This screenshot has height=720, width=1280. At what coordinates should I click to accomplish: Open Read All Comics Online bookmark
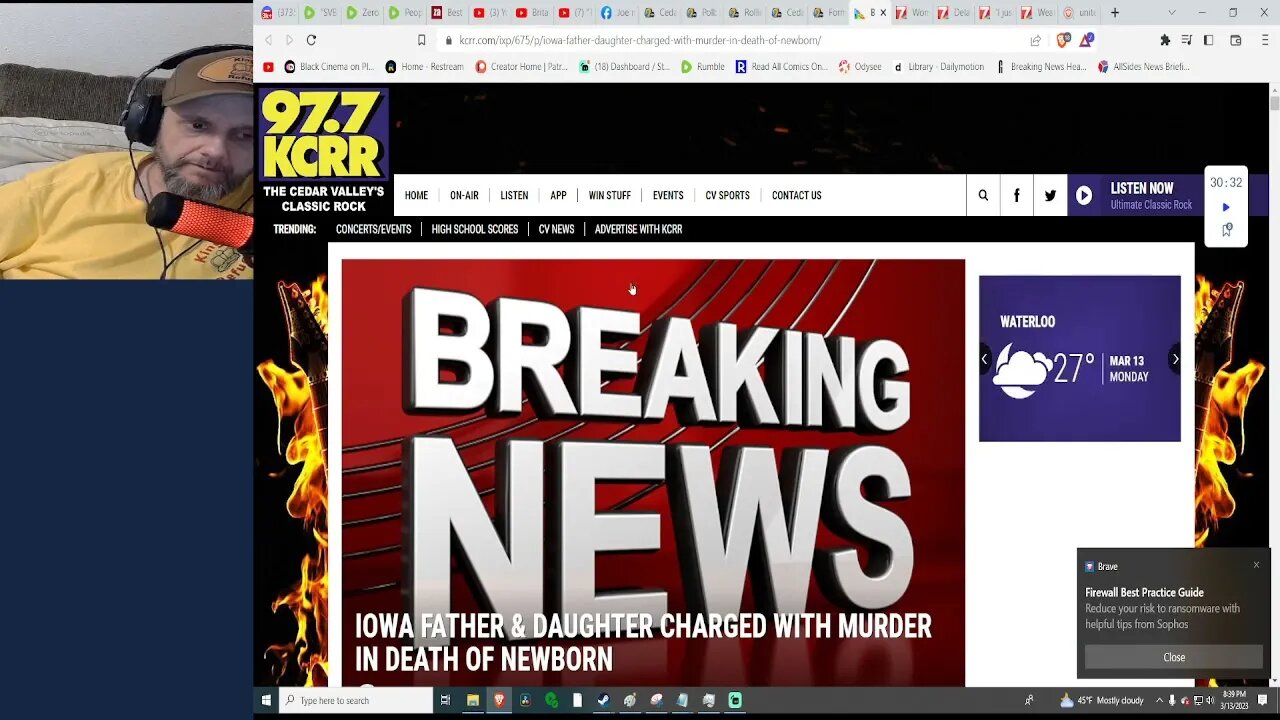pyautogui.click(x=781, y=67)
